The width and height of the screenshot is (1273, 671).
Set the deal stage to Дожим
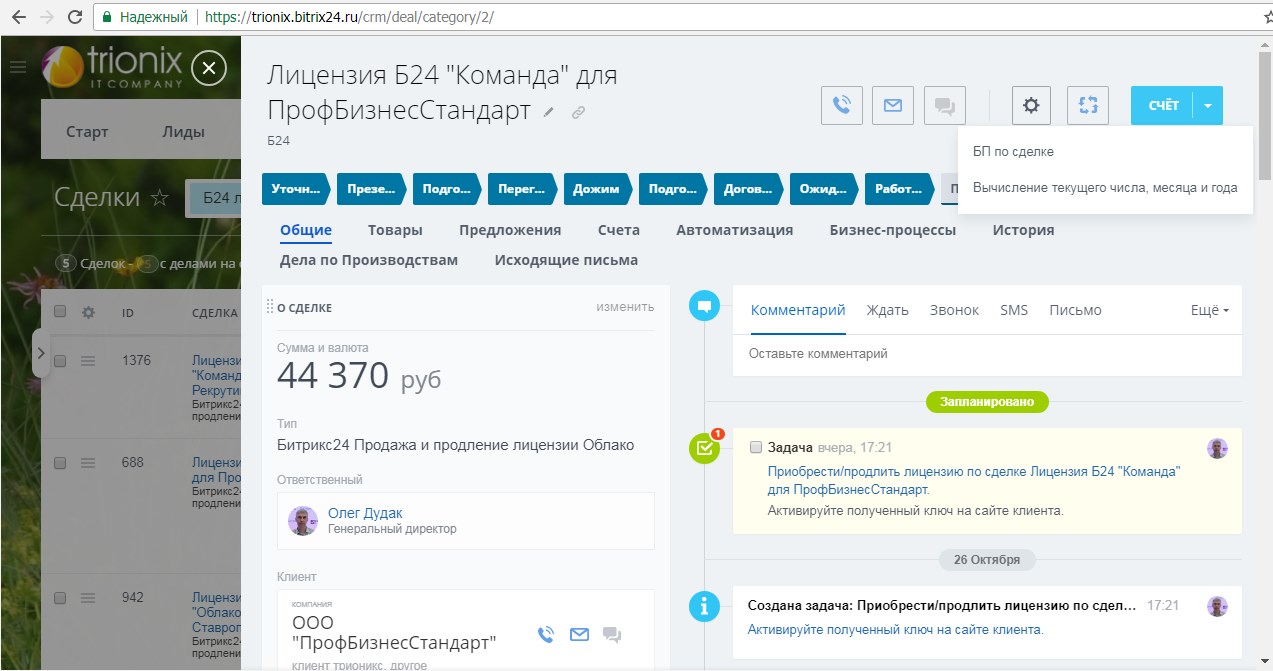(596, 189)
